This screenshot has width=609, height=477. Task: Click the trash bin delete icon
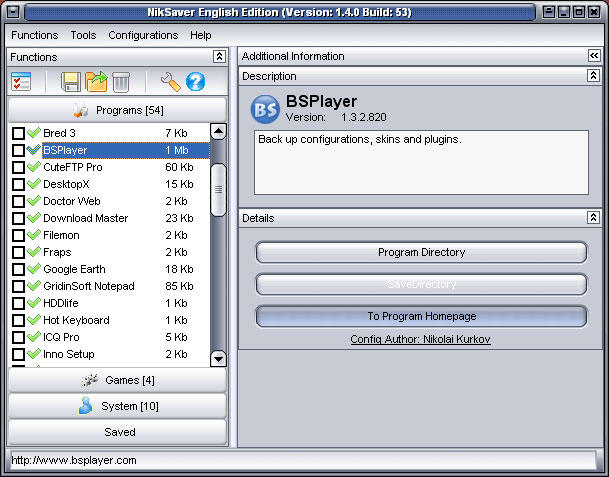click(x=121, y=82)
